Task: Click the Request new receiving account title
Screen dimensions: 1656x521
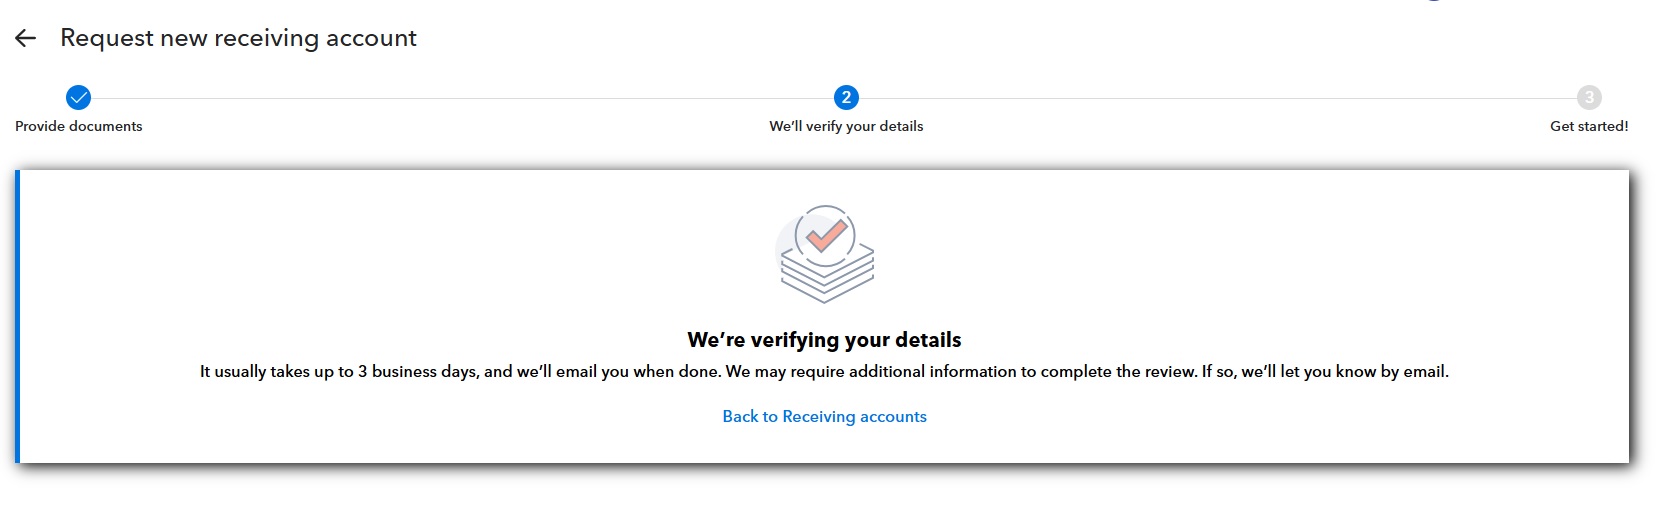Action: point(238,38)
